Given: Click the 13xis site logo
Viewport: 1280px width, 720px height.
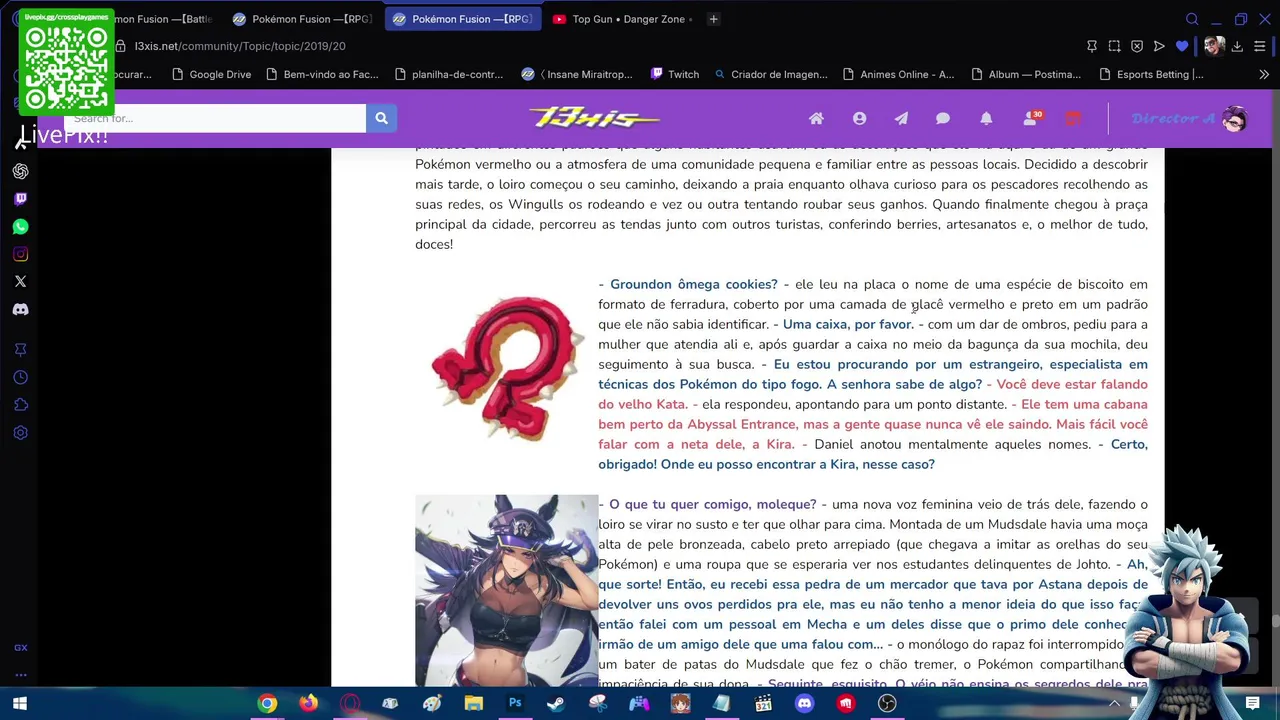Looking at the screenshot, I should point(594,118).
